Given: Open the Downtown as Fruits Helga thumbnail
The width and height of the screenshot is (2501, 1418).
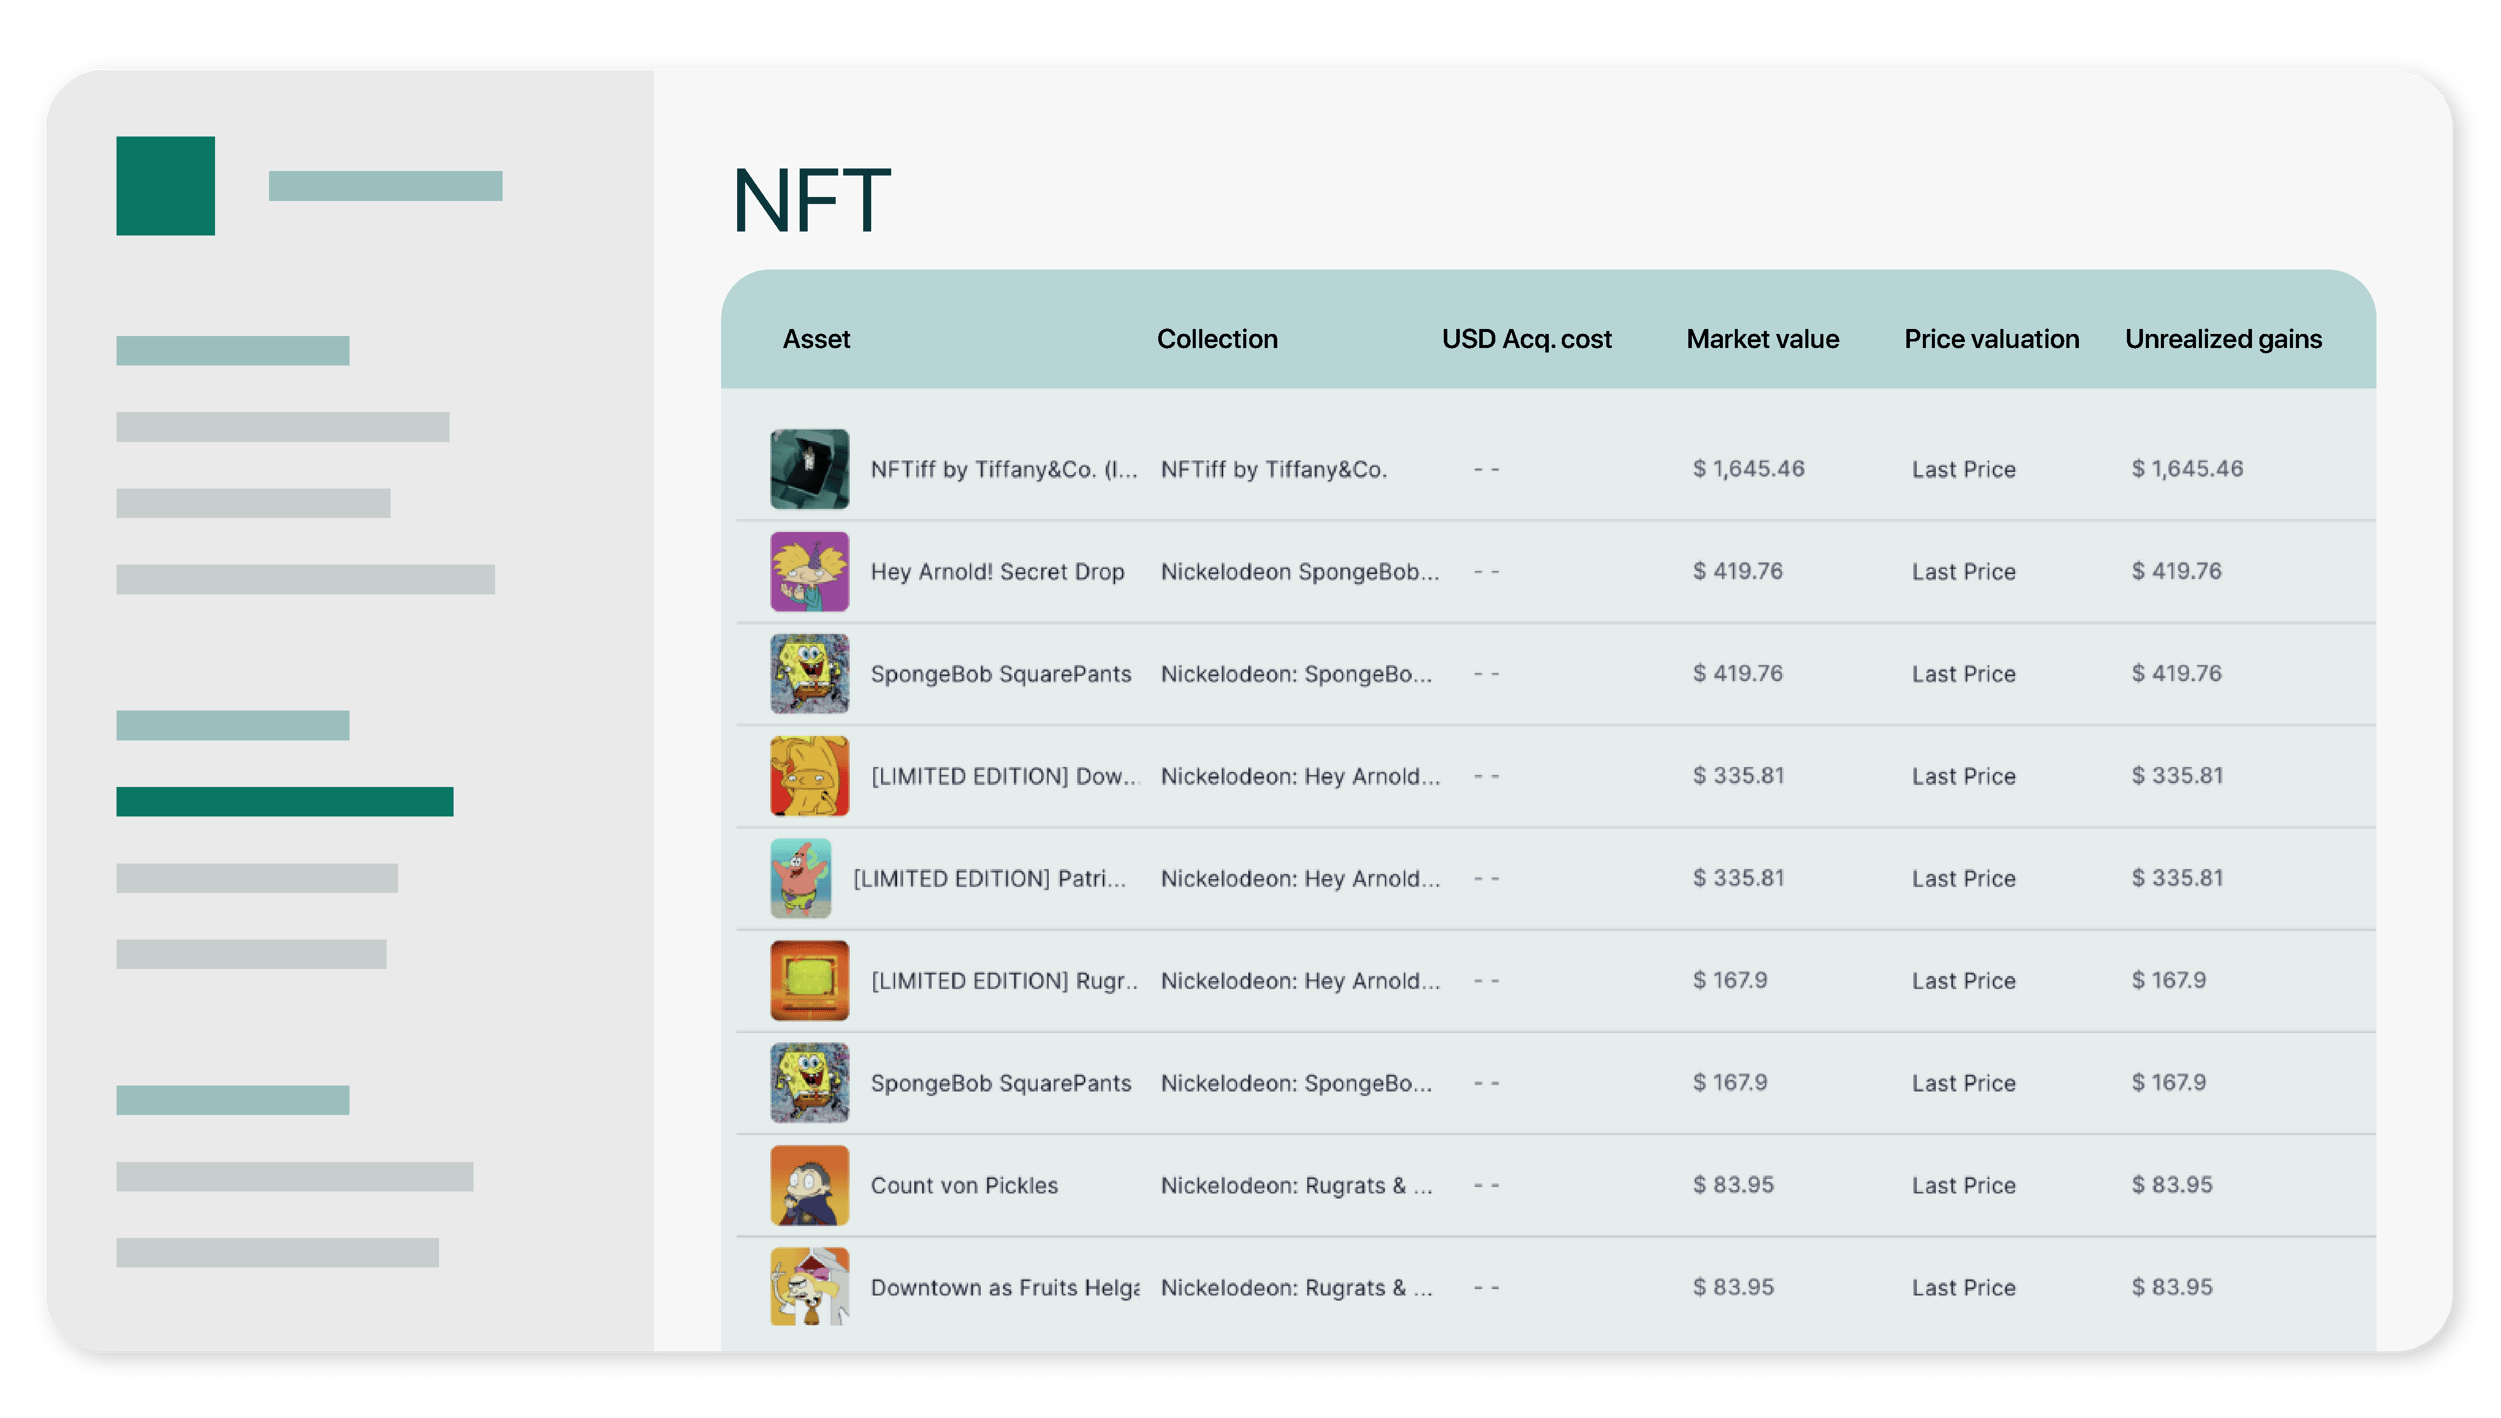Looking at the screenshot, I should 809,1287.
